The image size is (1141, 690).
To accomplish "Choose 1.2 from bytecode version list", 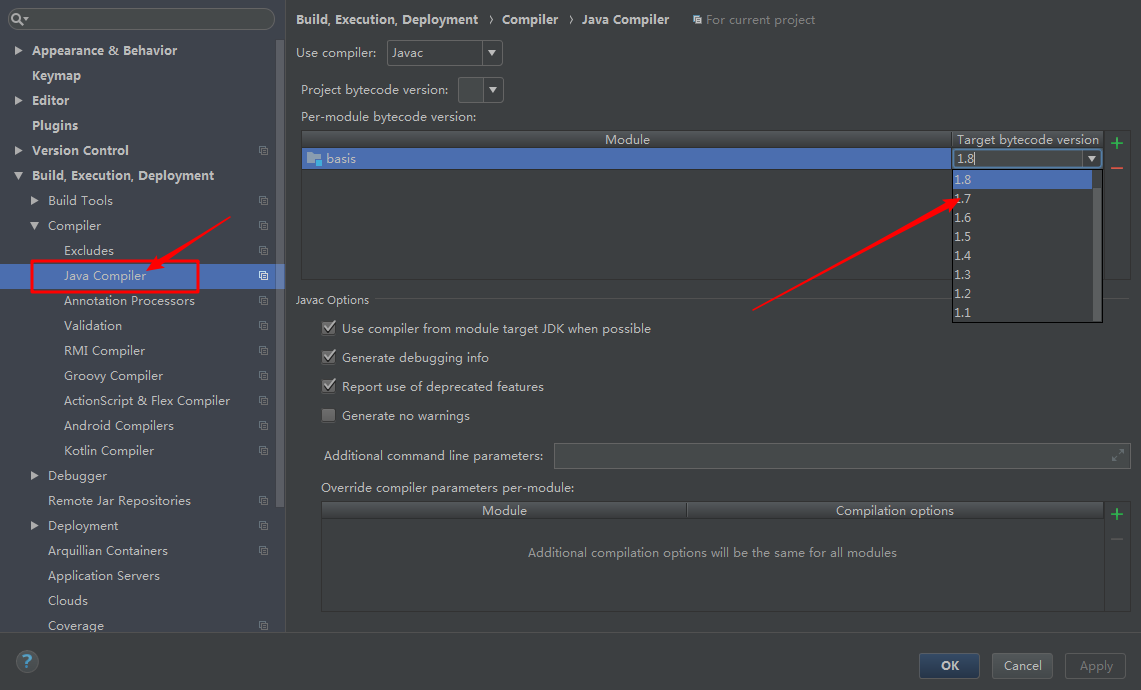I will click(1022, 293).
